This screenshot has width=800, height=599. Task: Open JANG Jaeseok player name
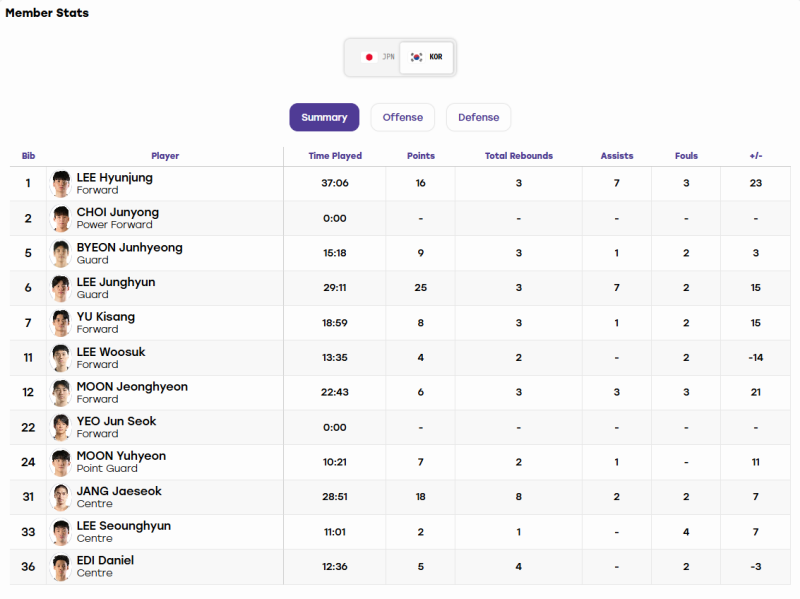119,491
